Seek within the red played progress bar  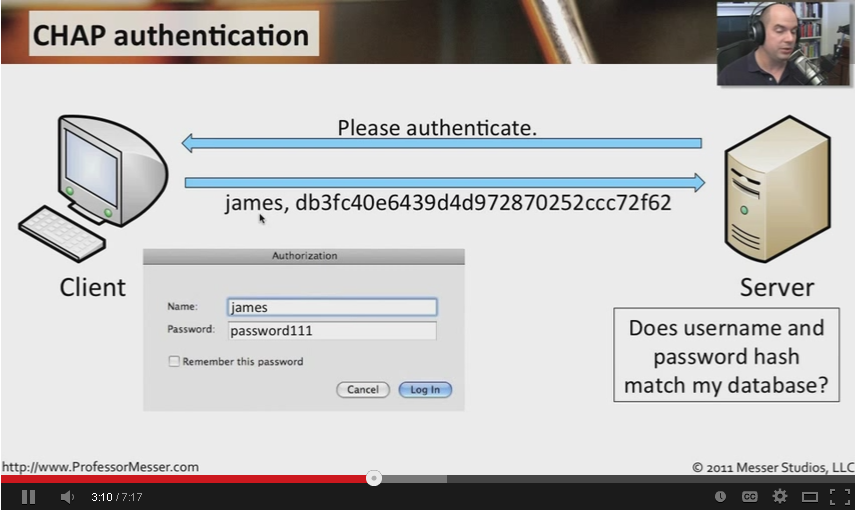tap(184, 479)
